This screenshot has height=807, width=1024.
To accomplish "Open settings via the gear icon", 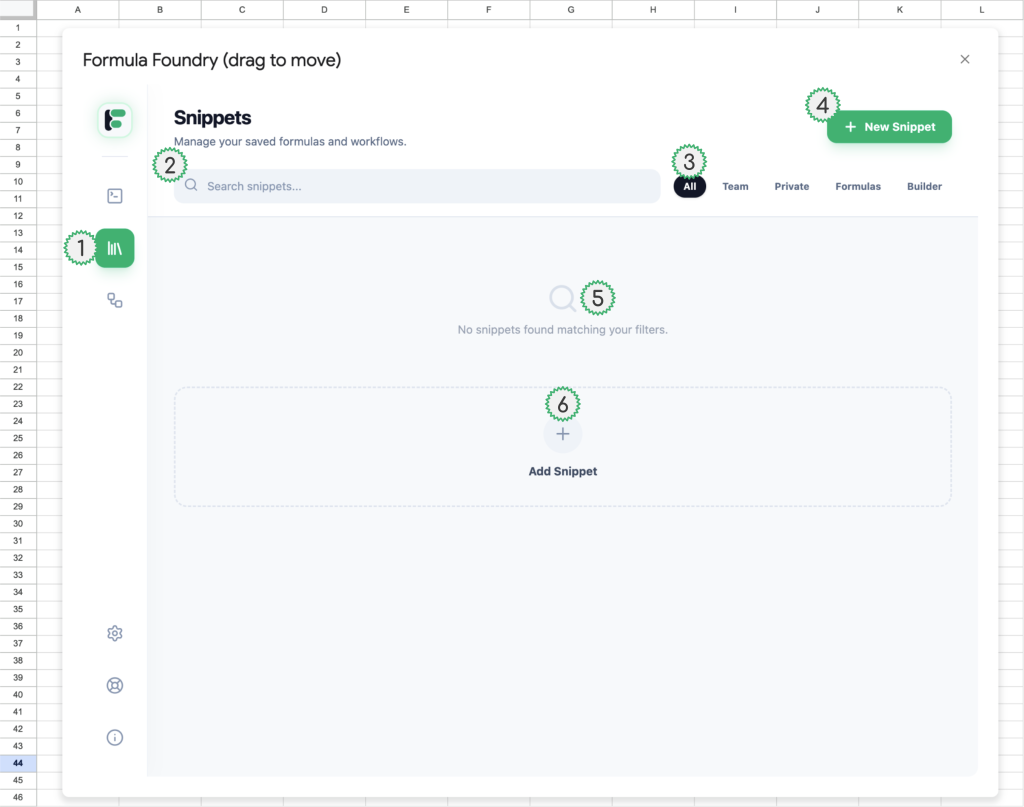I will (x=115, y=633).
